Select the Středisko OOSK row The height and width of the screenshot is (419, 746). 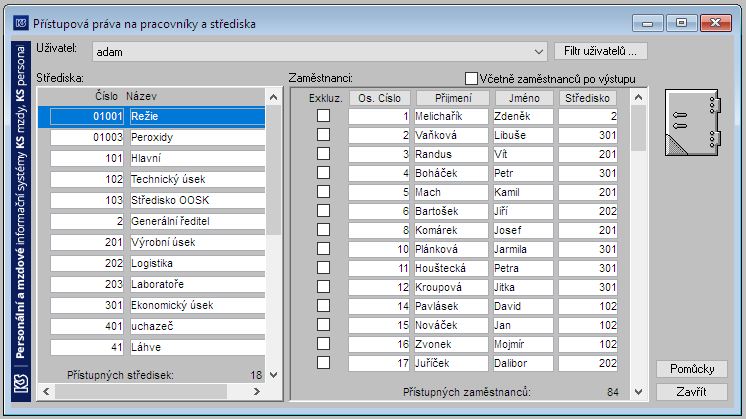[x=157, y=200]
